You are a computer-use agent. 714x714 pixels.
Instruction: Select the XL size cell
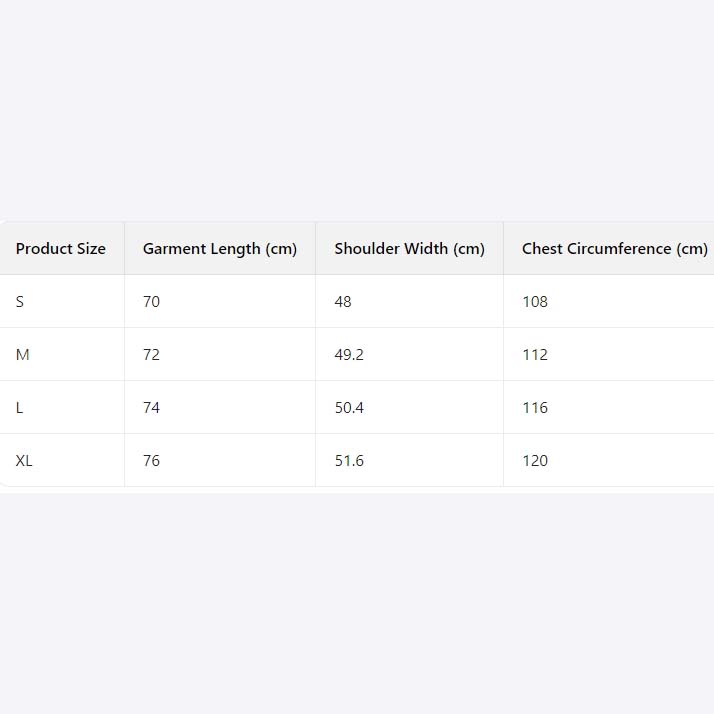pyautogui.click(x=24, y=461)
